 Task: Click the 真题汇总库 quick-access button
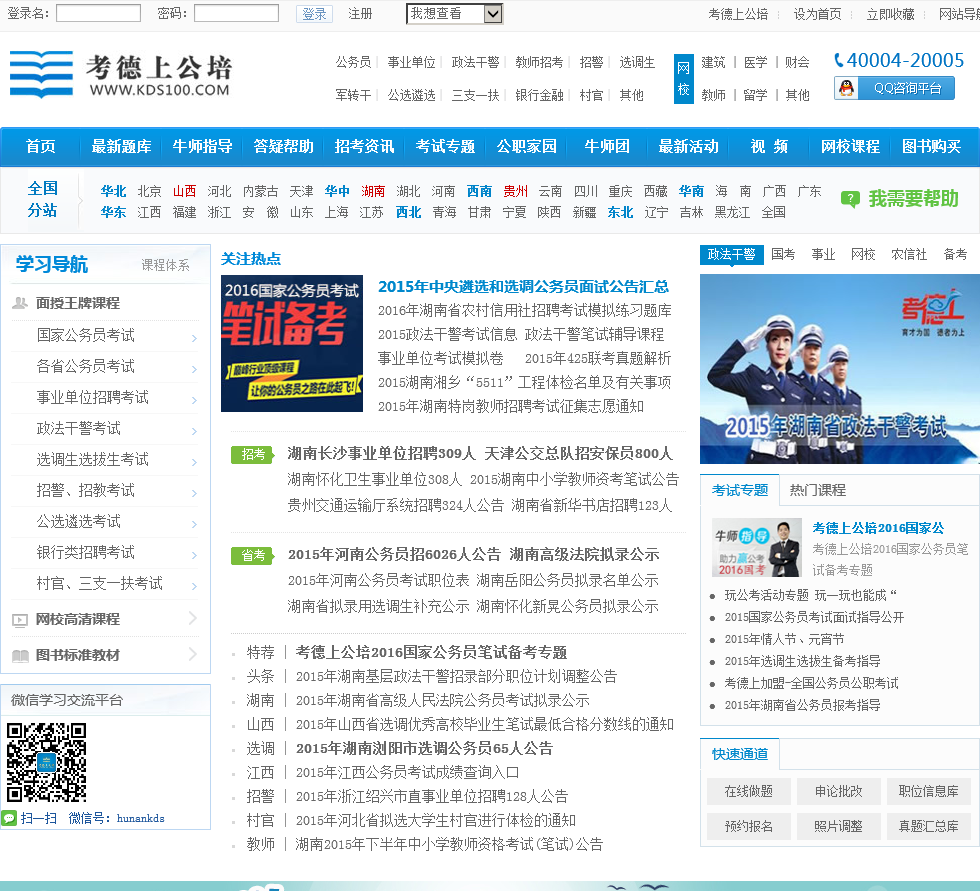tap(929, 827)
